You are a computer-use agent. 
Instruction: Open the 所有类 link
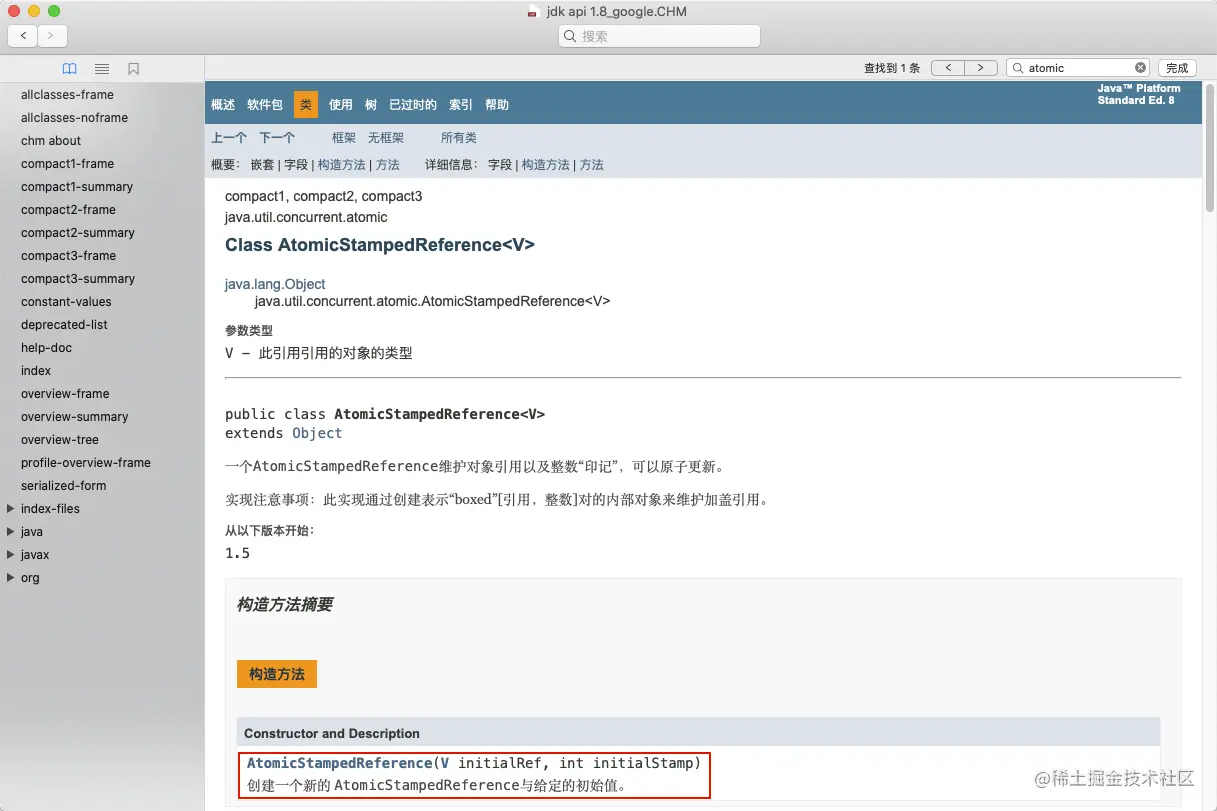click(459, 138)
